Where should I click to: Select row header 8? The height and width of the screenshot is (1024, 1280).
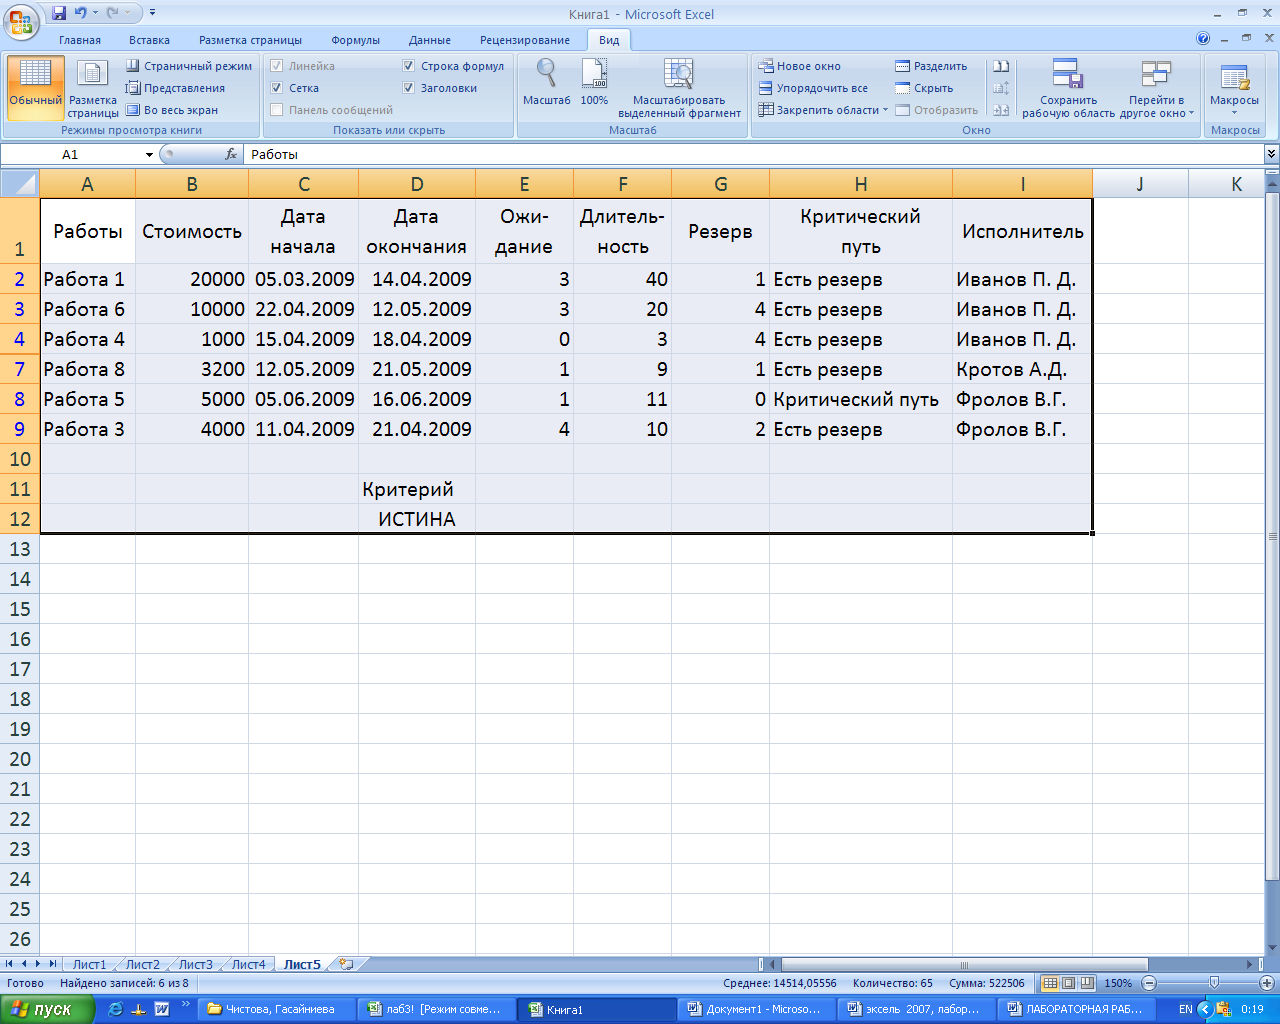coord(20,399)
